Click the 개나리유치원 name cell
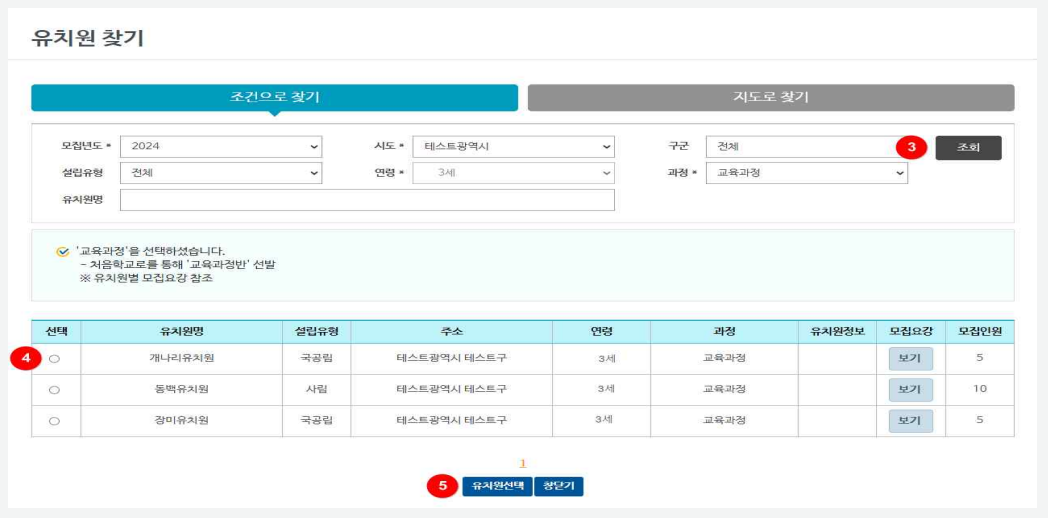The height and width of the screenshot is (518, 1048). pyautogui.click(x=182, y=358)
